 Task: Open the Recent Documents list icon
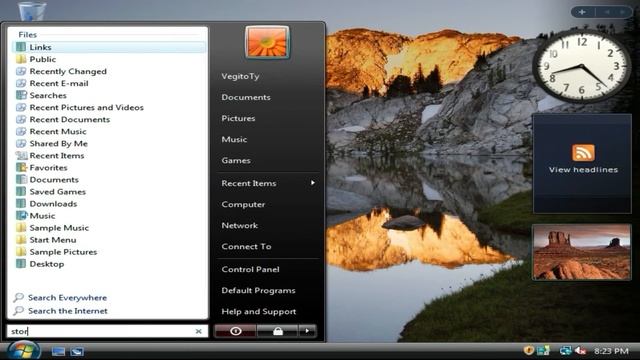tap(21, 120)
